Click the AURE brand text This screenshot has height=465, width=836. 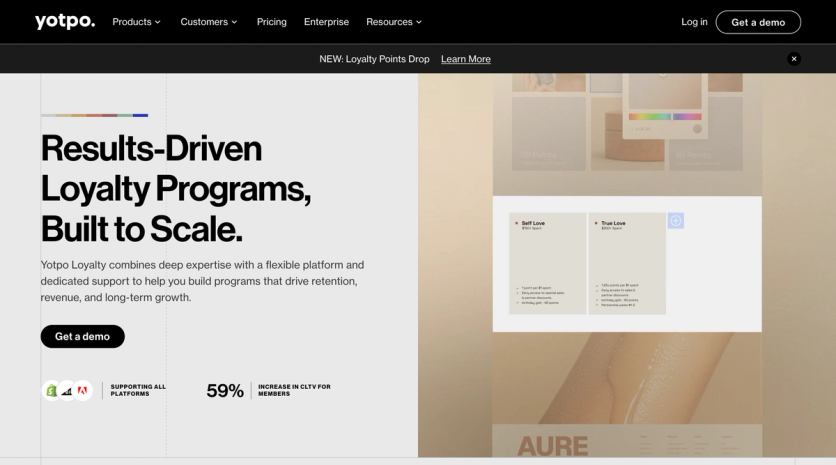(552, 446)
